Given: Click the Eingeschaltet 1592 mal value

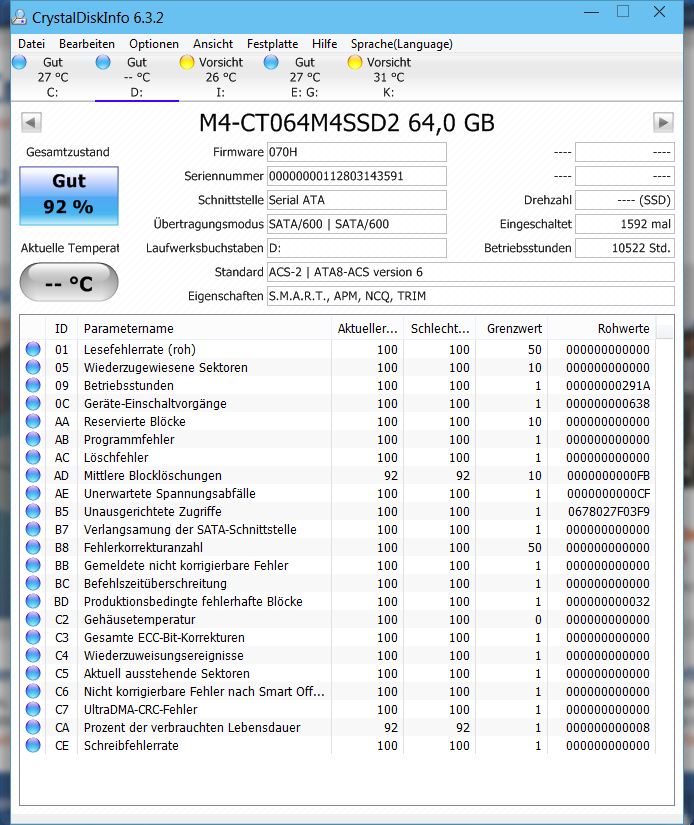Looking at the screenshot, I should 625,224.
